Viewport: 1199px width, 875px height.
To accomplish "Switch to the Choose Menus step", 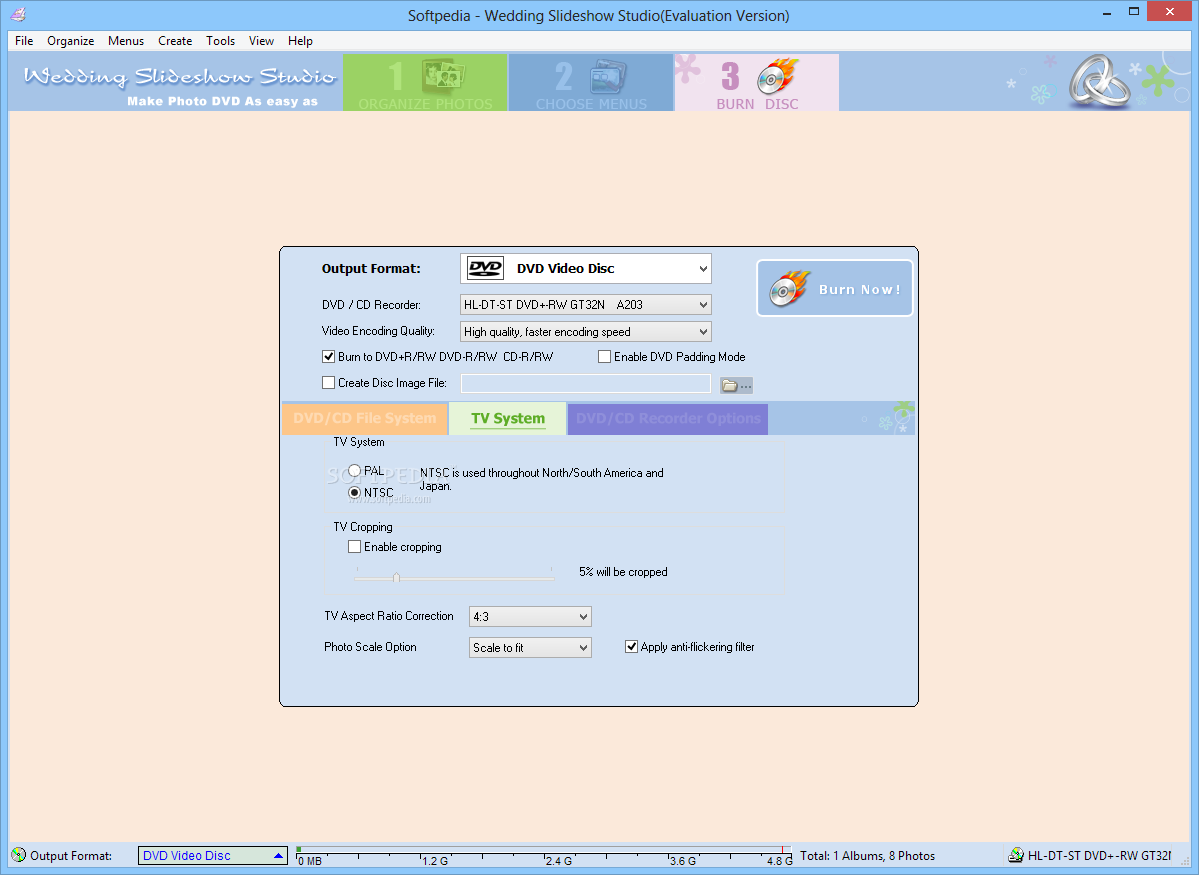I will coord(590,83).
